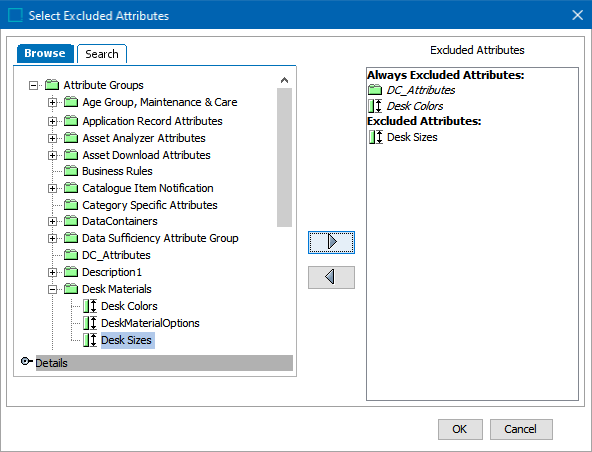Select Category Specific Attributes tree item

150,205
